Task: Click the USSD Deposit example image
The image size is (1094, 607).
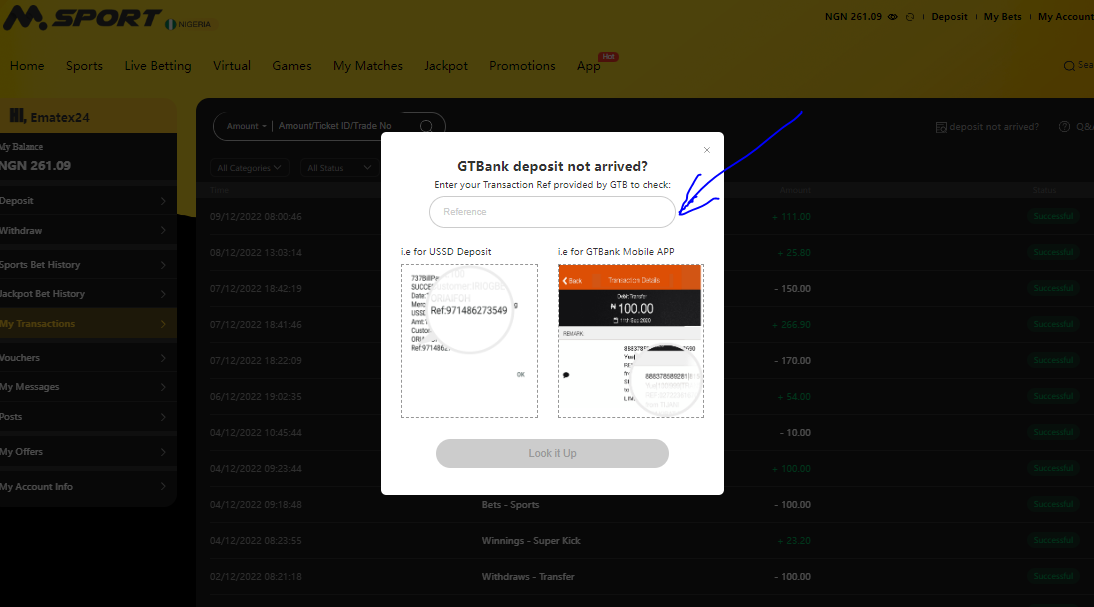Action: (x=469, y=340)
